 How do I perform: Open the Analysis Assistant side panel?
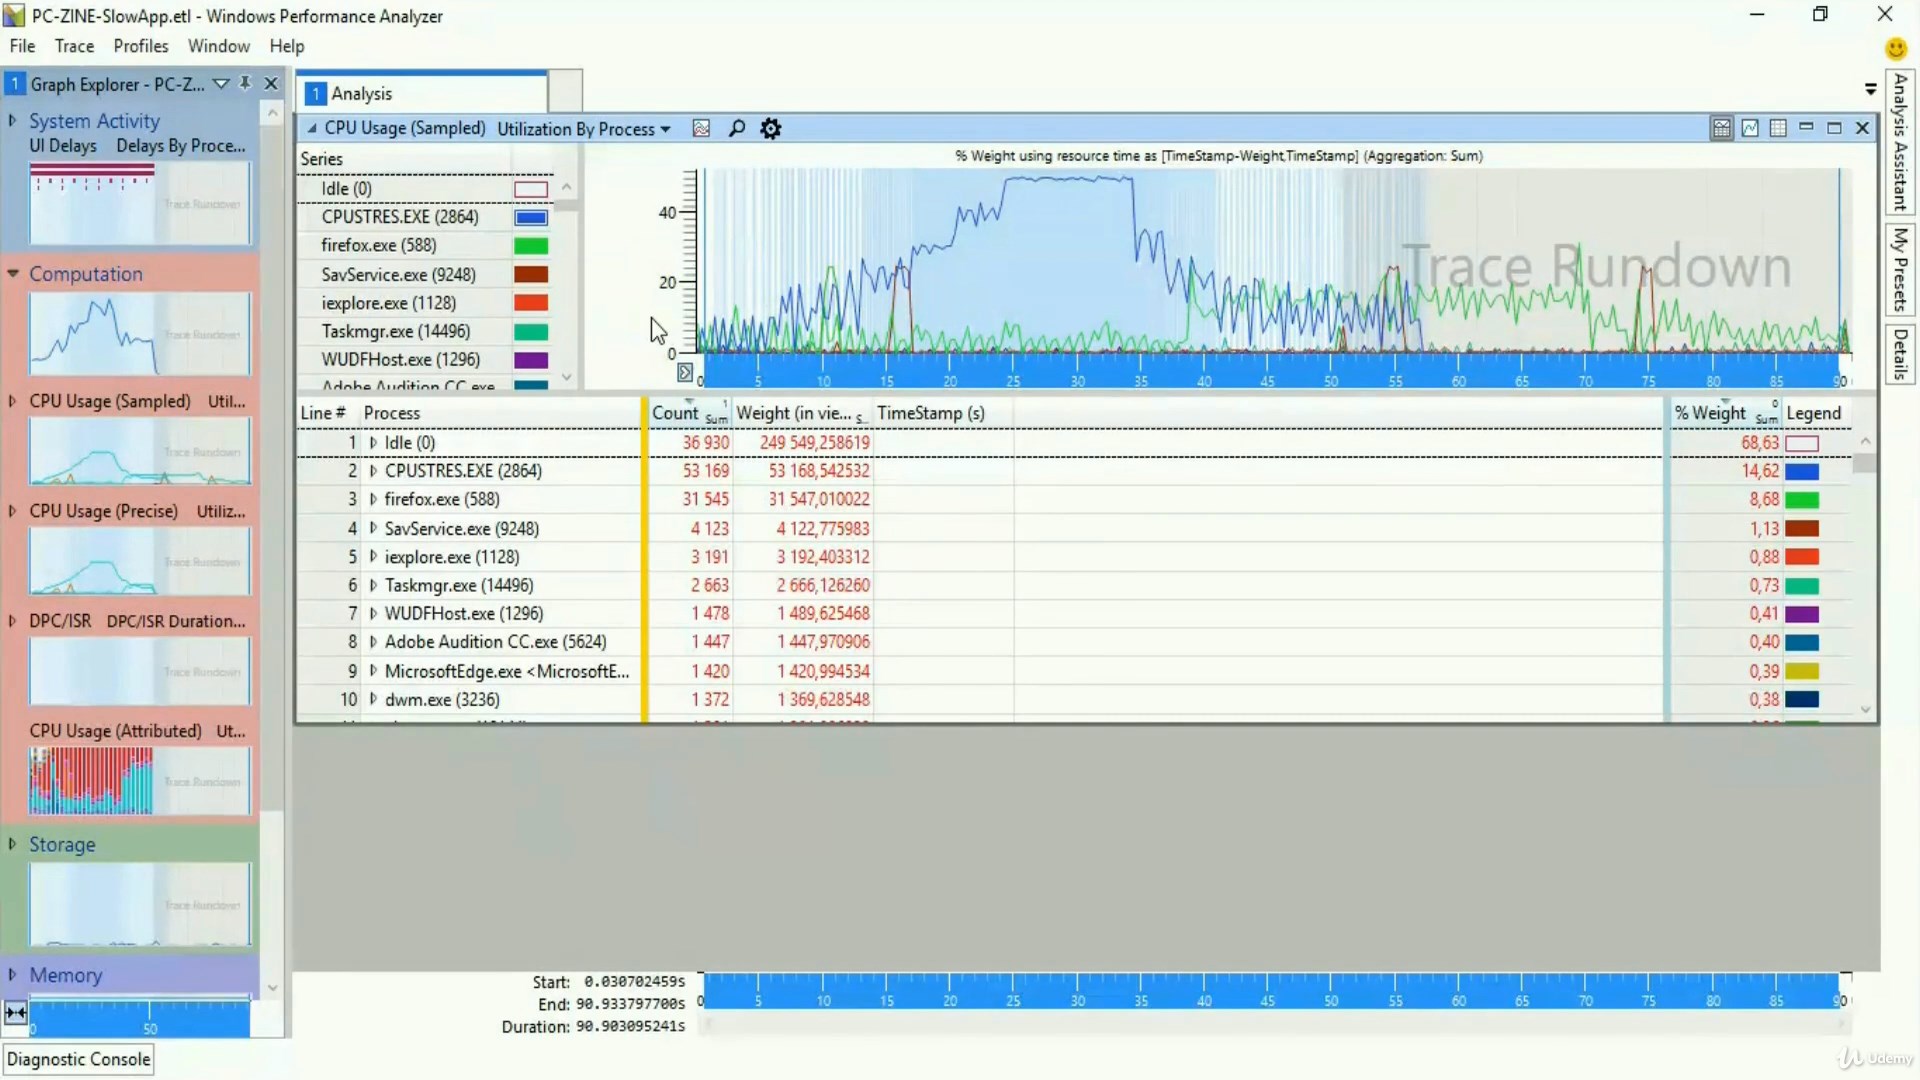tap(1900, 142)
